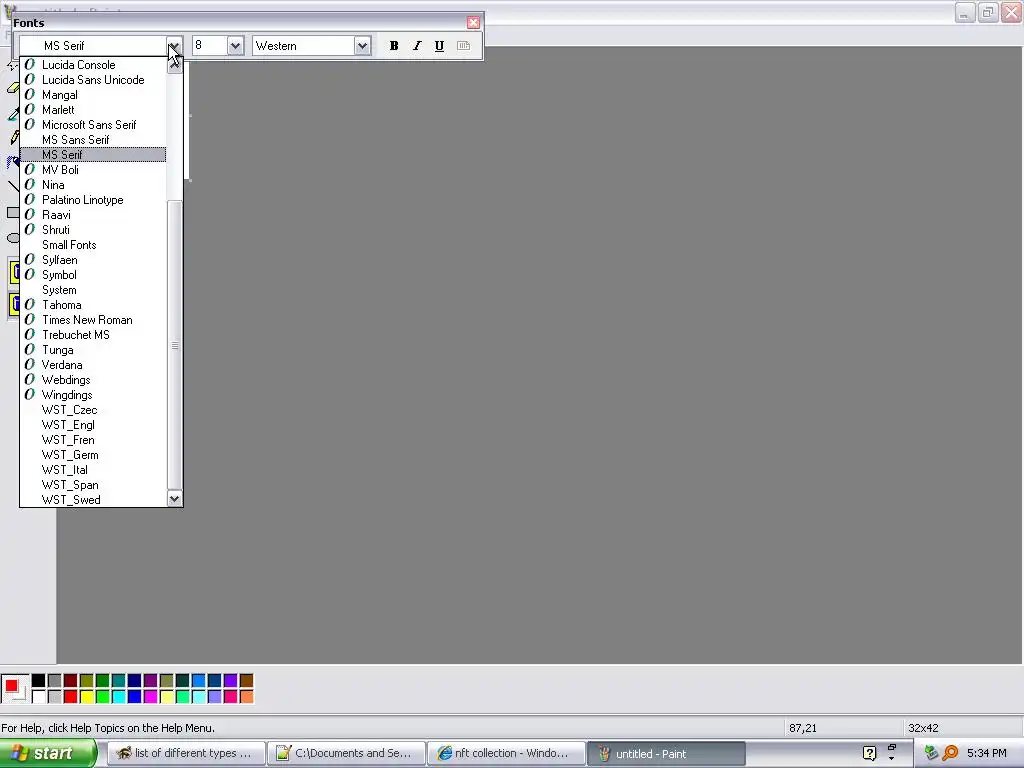Viewport: 1024px width, 768px height.
Task: Select WST_Fren font
Action: point(93,440)
